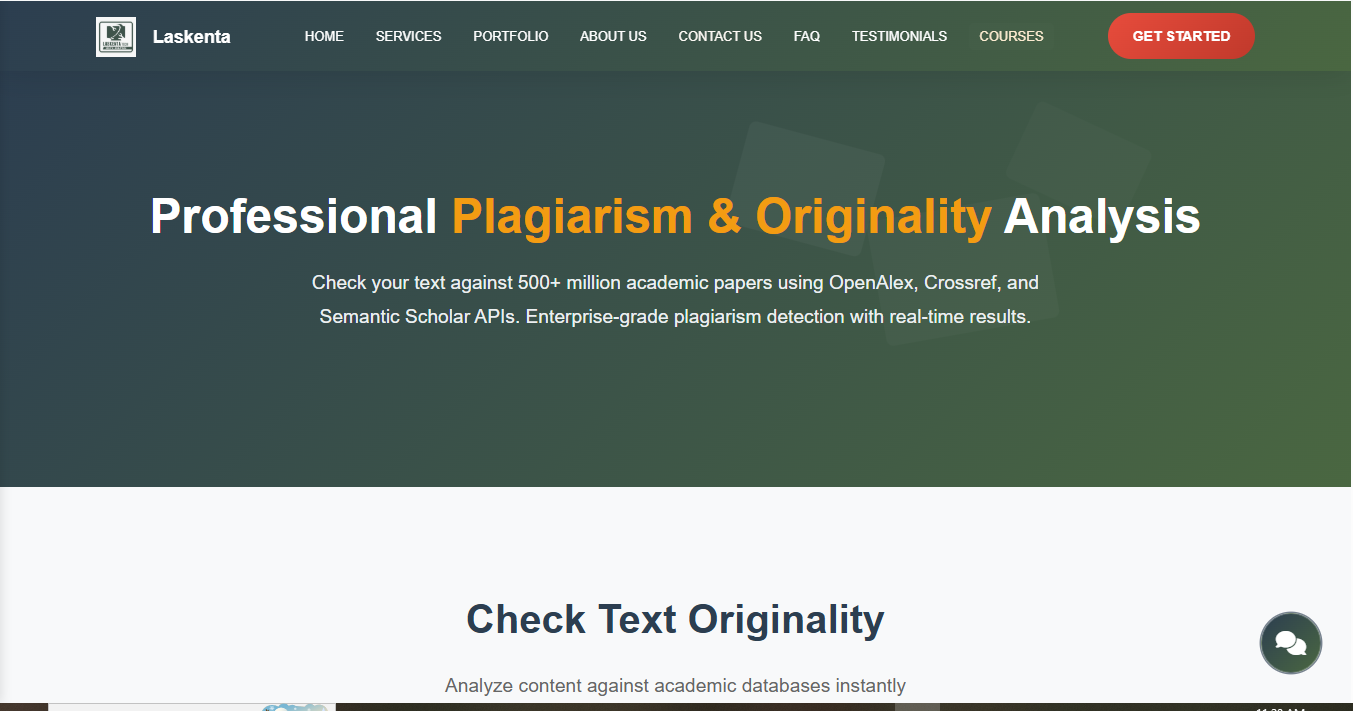Click the hero headline Plagiarism & Originality
Viewport: 1353px width, 711px height.
click(719, 215)
